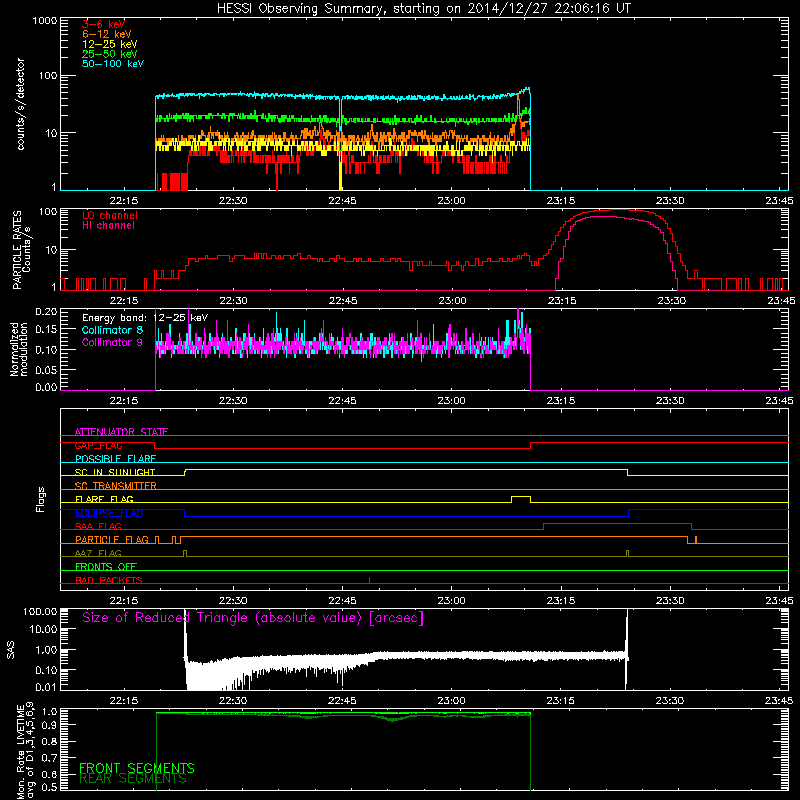Click the 1000 tick on counts axis
Screen dimensions: 800x800
click(x=44, y=21)
